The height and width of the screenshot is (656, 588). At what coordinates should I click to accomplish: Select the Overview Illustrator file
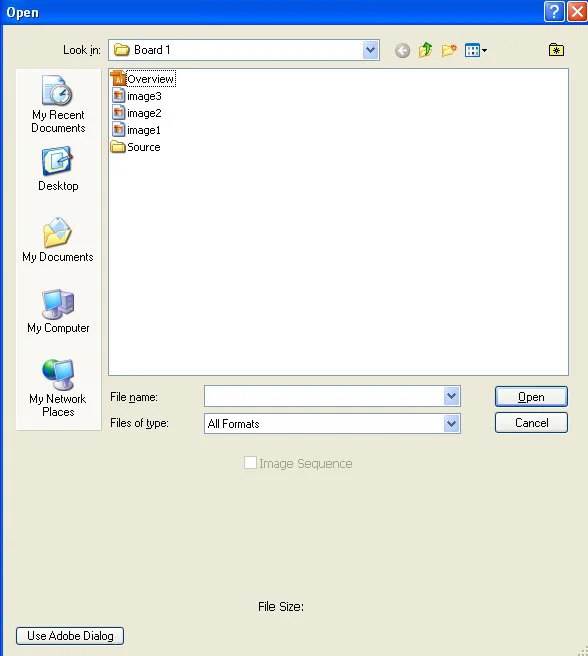(x=143, y=79)
